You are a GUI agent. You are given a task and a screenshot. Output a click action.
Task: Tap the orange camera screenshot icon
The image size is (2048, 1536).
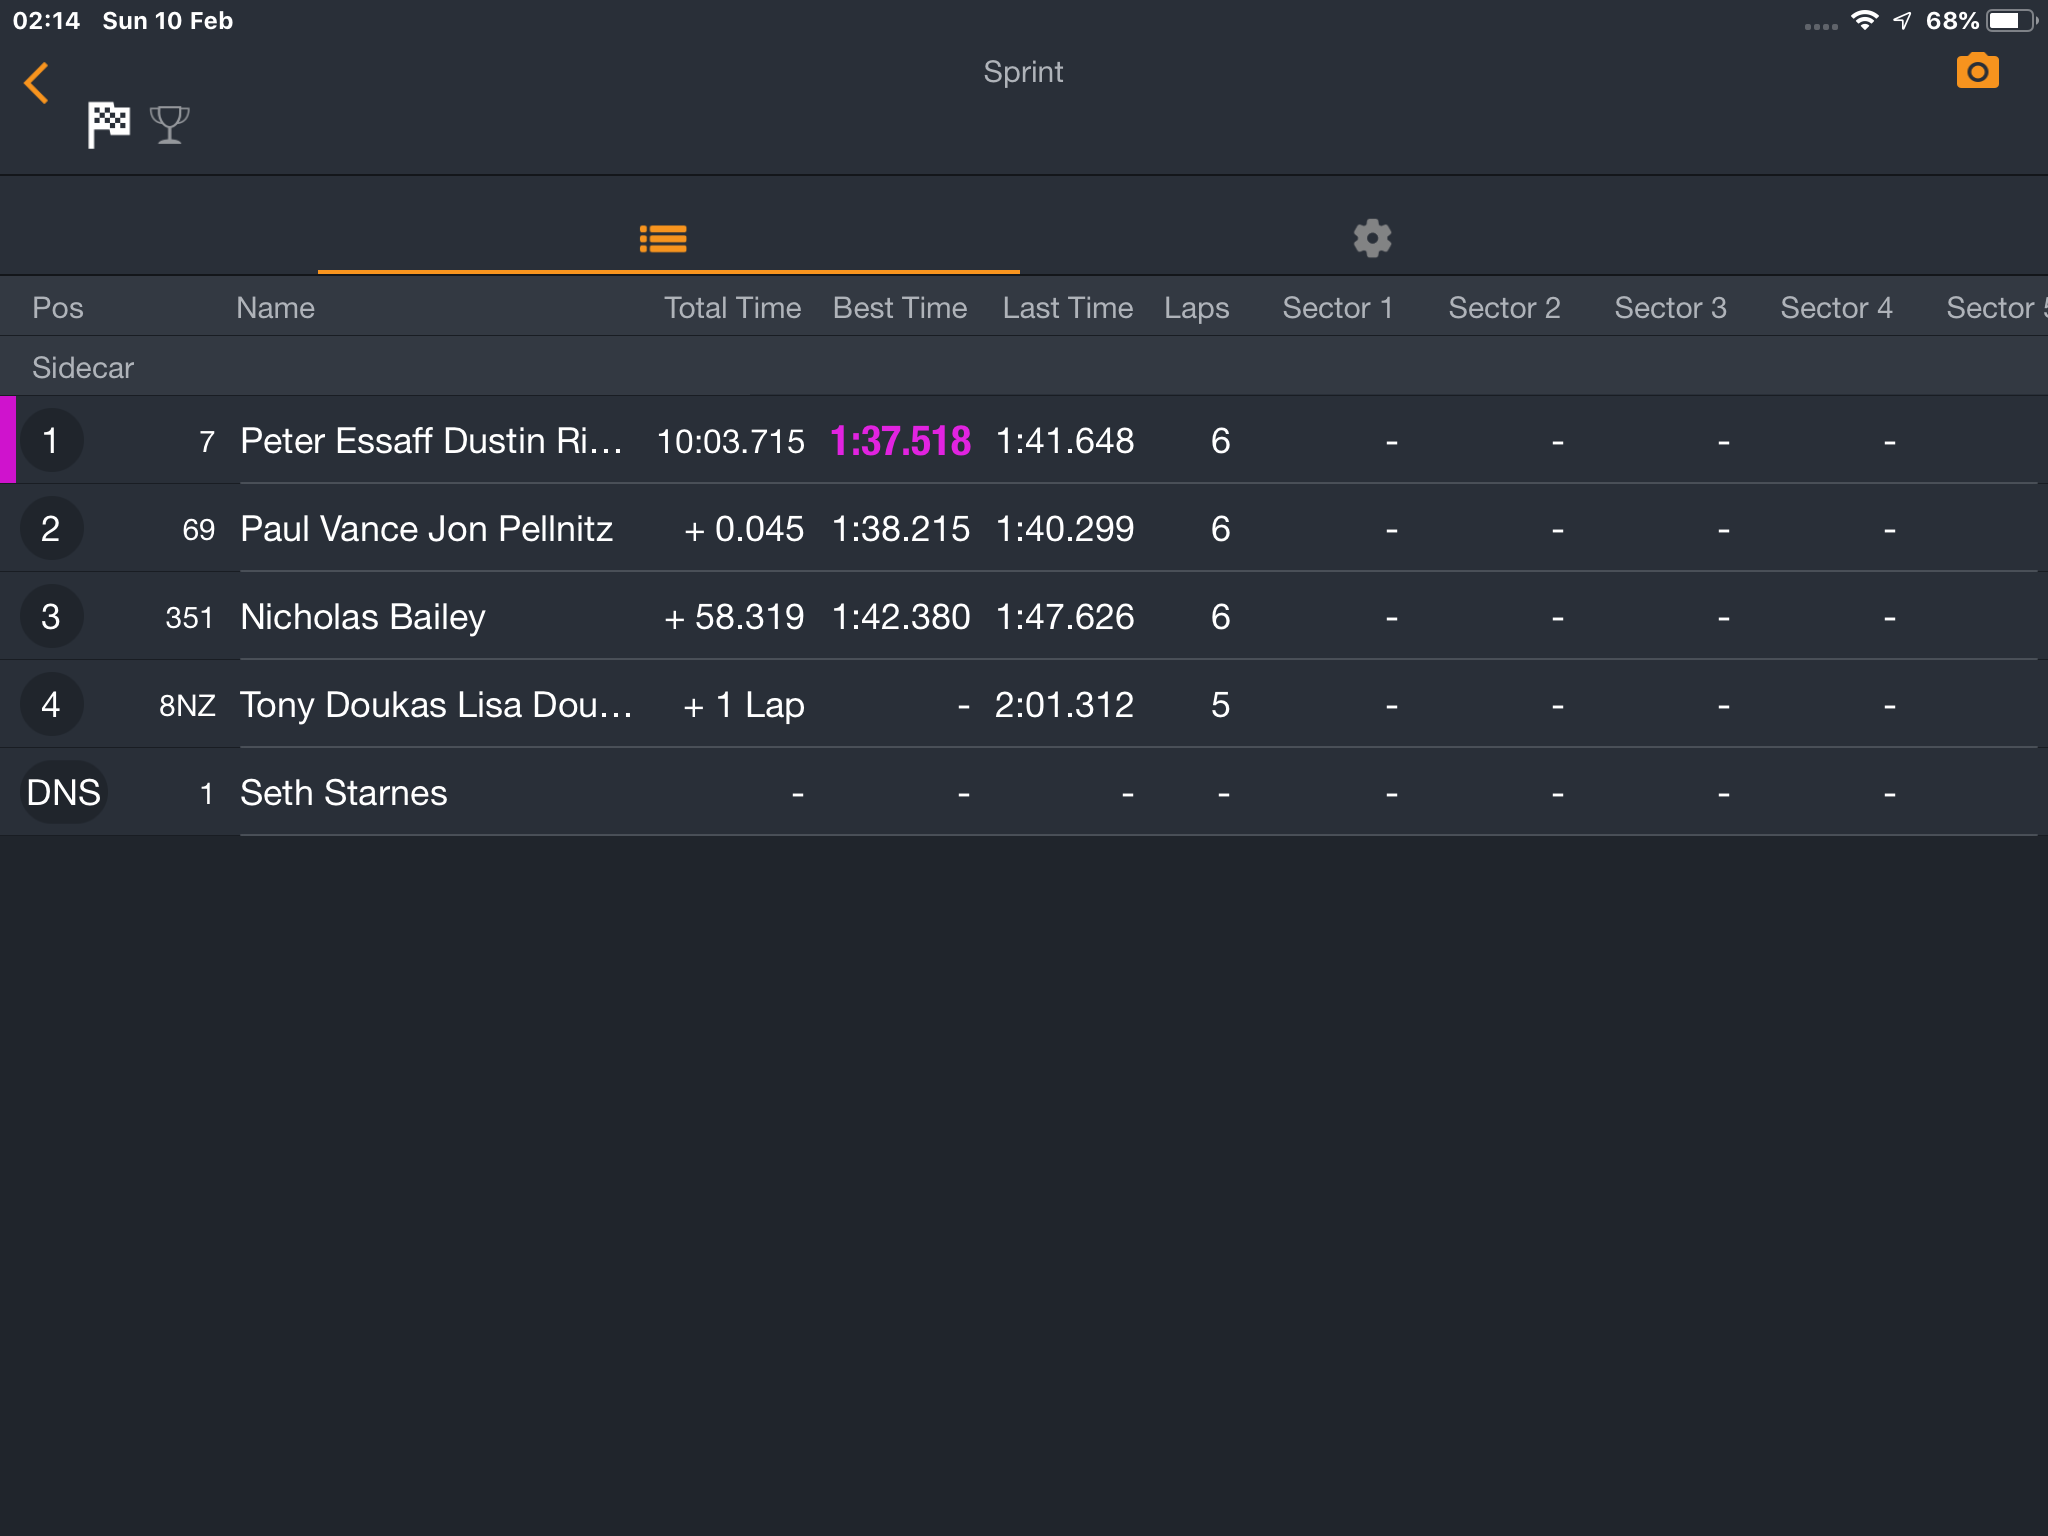[1977, 71]
